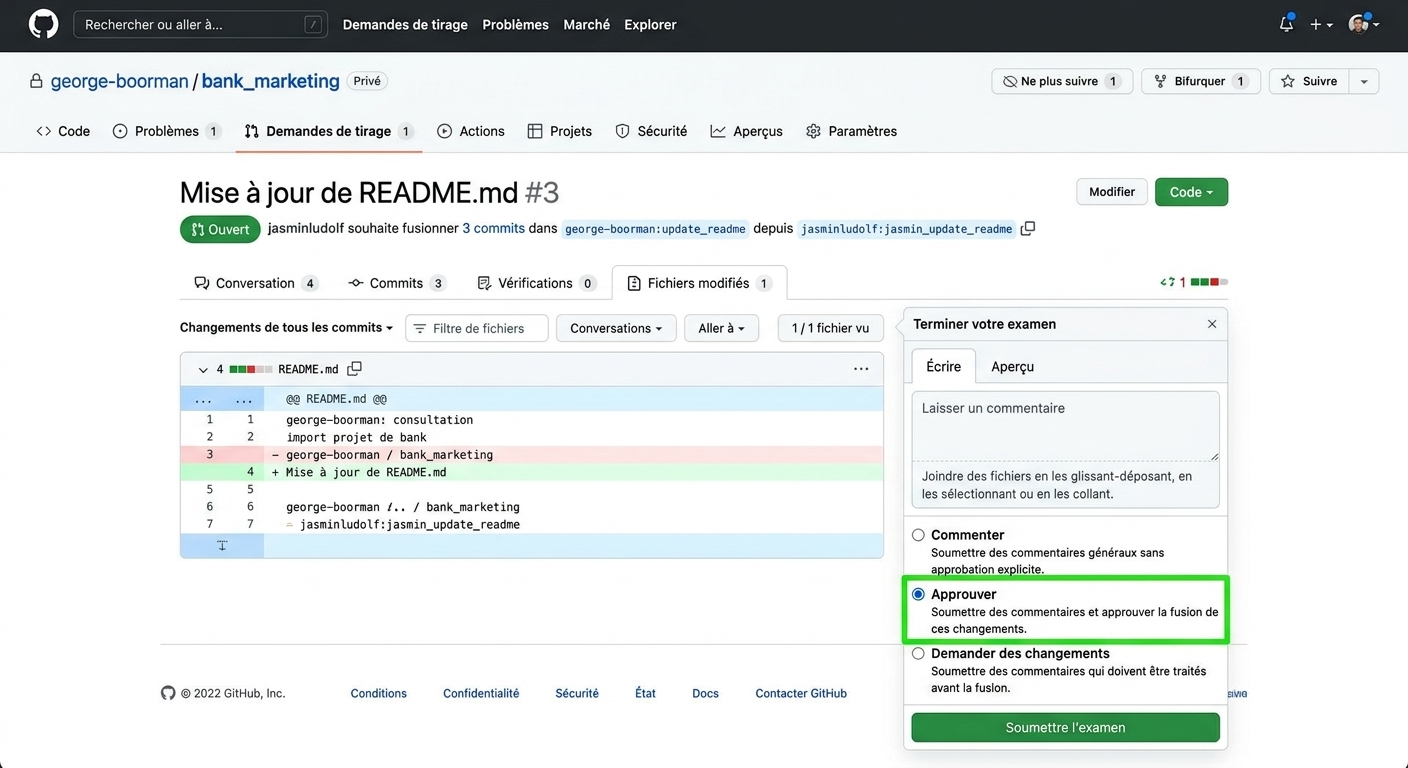Open the user avatar menu
Screen dimensions: 1408x768
click(1363, 24)
